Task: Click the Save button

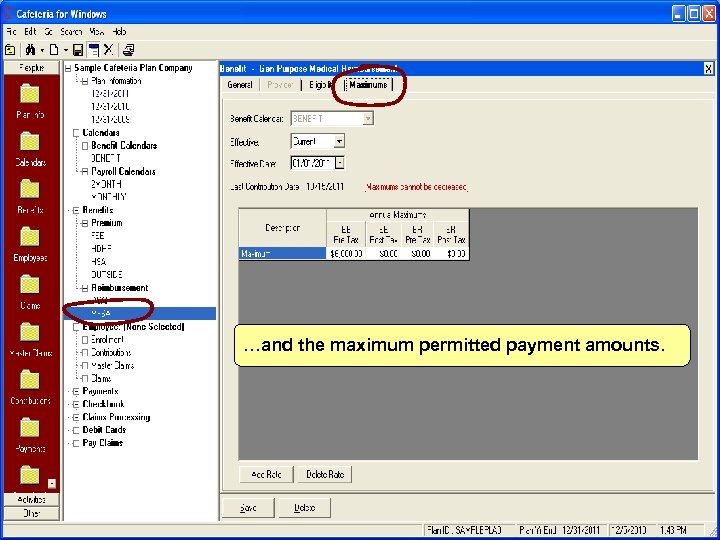Action: tap(248, 508)
